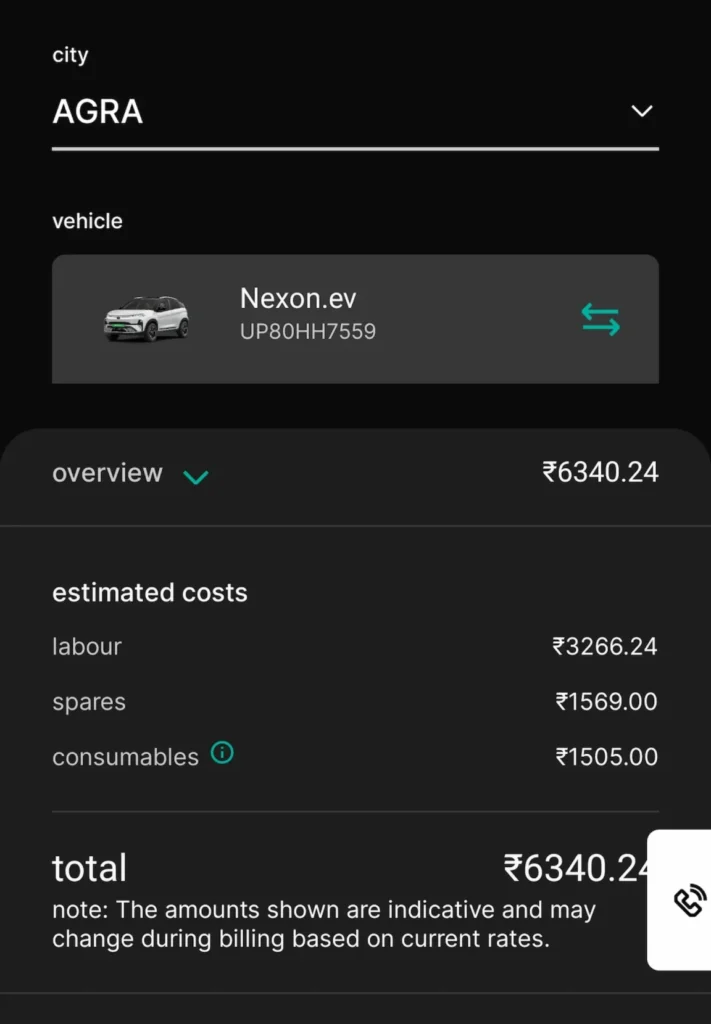Select the labour cost row

[x=355, y=646]
